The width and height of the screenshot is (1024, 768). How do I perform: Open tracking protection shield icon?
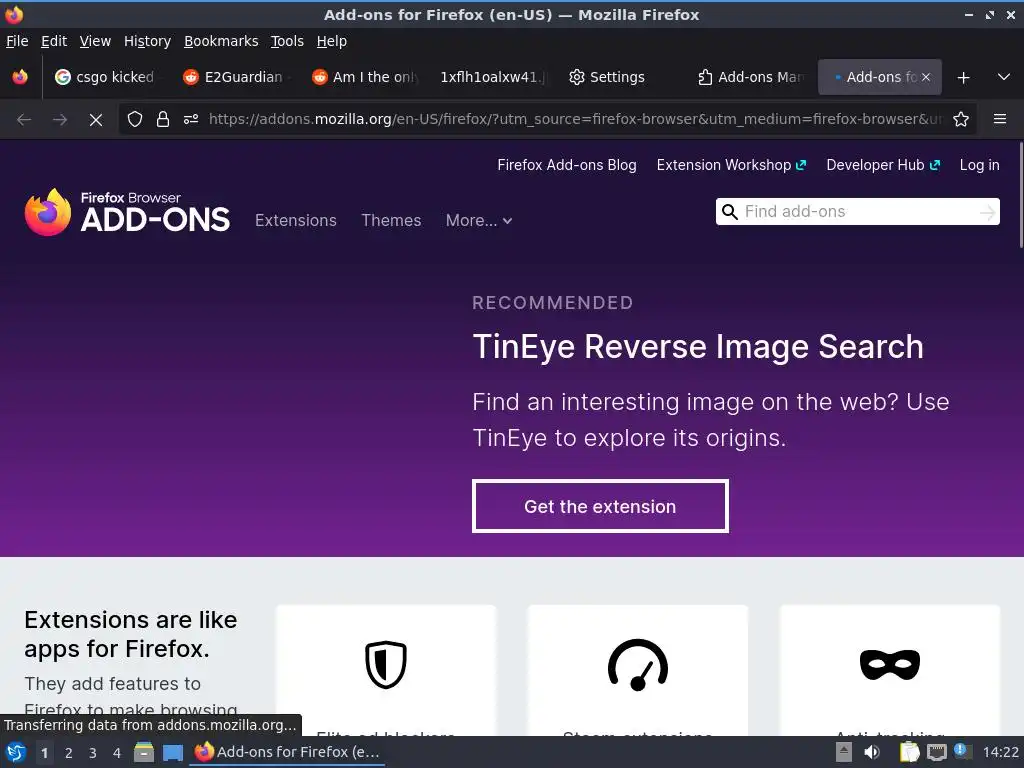[x=135, y=119]
